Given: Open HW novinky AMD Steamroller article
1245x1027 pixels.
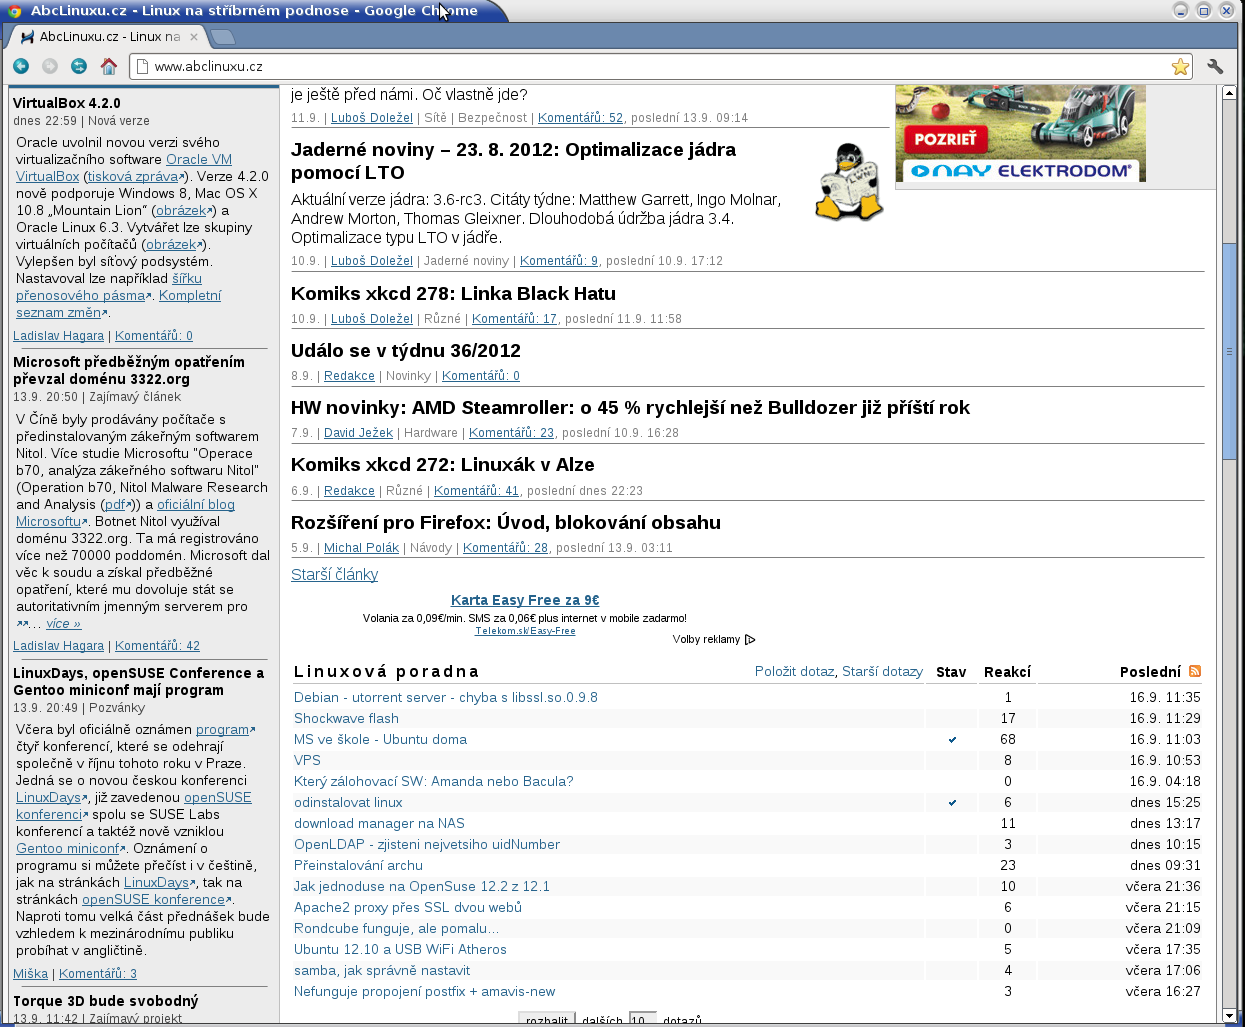Looking at the screenshot, I should coord(630,408).
